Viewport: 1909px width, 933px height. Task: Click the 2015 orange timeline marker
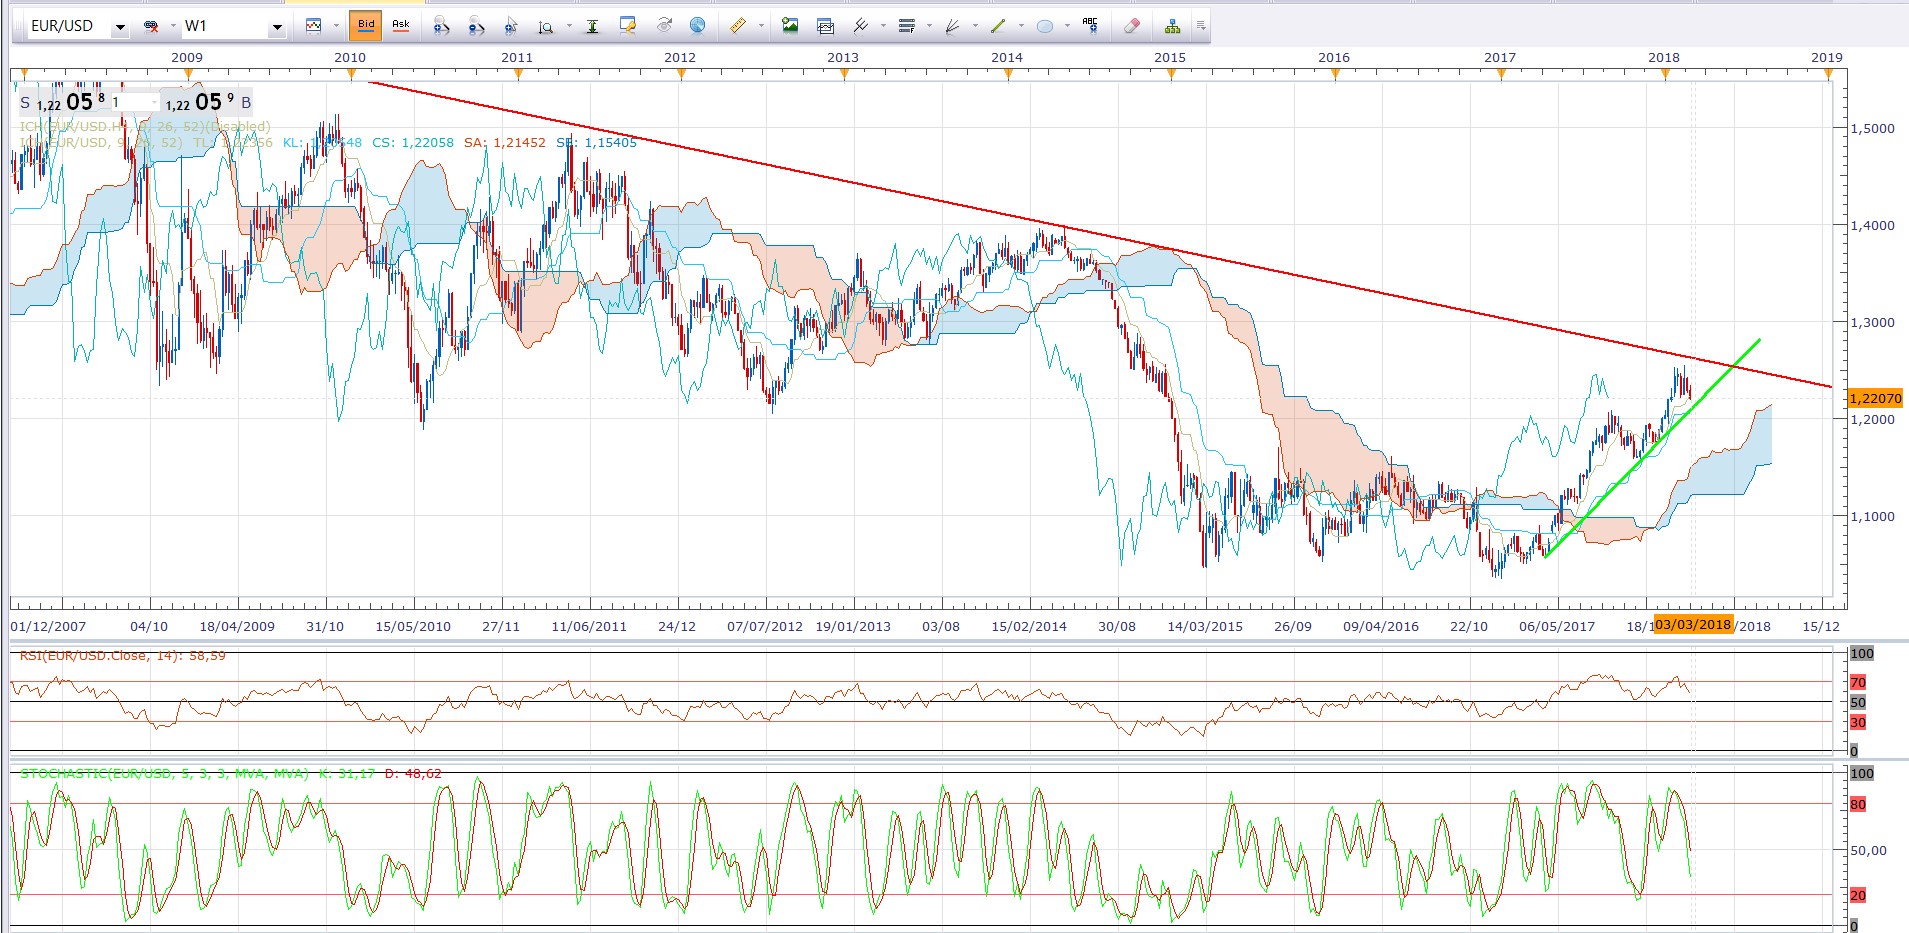coord(1170,73)
